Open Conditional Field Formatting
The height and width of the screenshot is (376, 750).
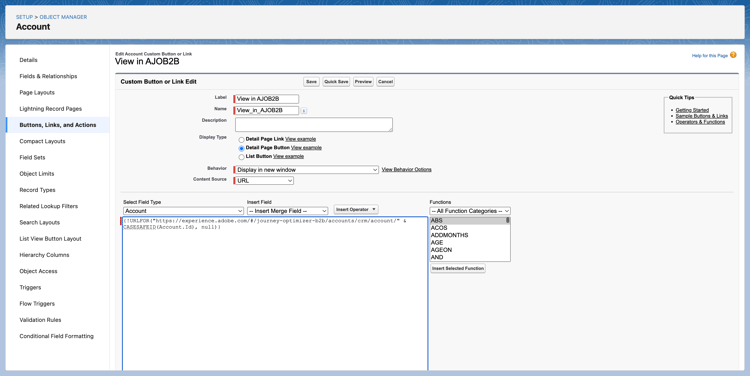click(x=56, y=336)
